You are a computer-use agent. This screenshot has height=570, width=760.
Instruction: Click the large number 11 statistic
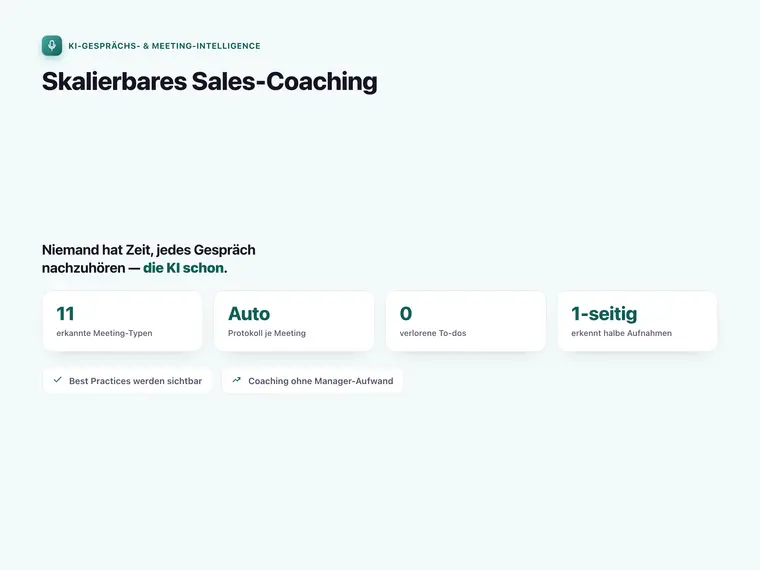tap(65, 314)
